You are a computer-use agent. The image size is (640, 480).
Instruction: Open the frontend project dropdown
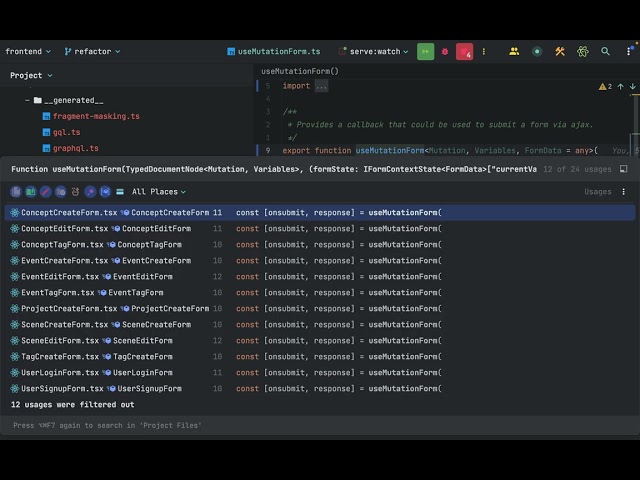(x=28, y=51)
